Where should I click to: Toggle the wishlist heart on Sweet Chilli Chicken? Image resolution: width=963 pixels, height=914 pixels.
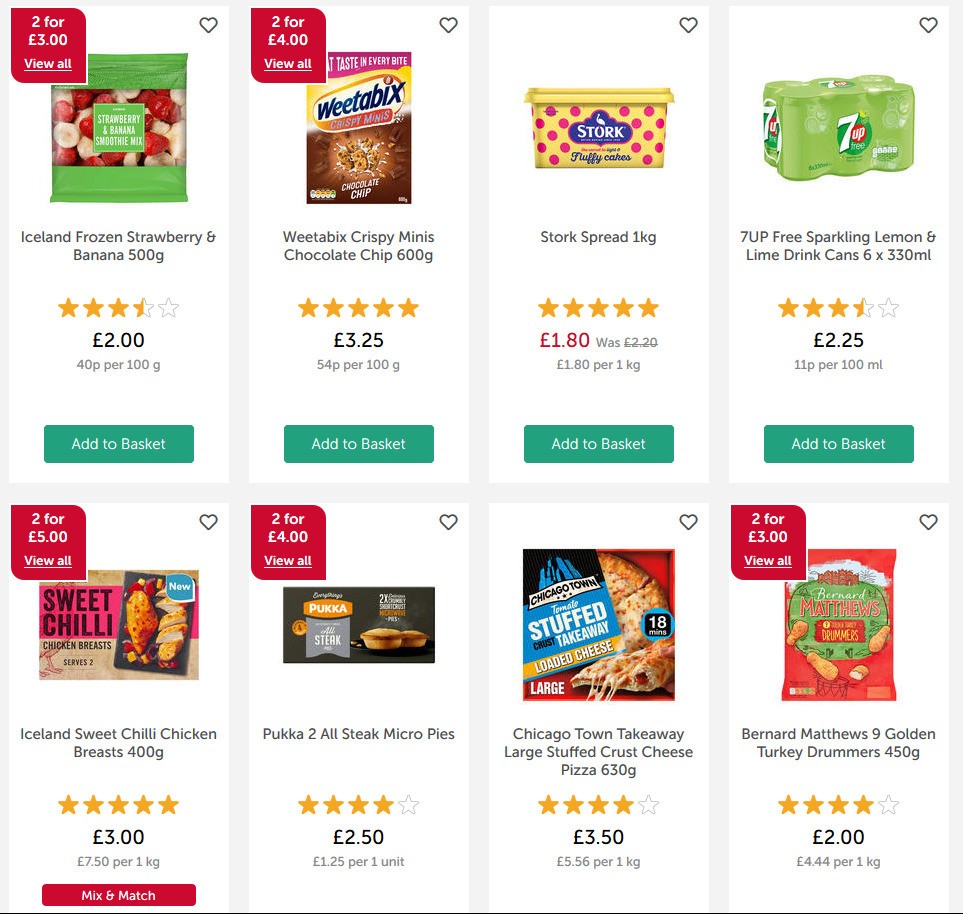pyautogui.click(x=208, y=522)
